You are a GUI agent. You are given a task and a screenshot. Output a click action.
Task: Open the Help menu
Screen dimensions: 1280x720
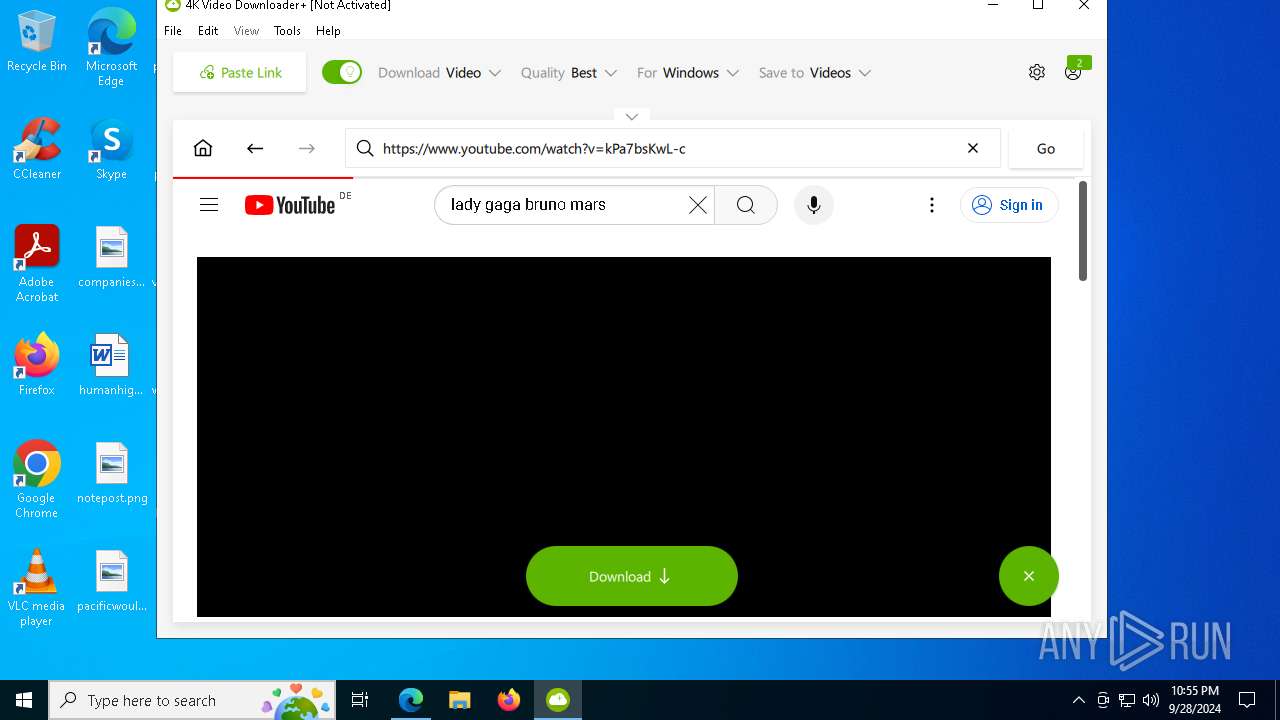coord(328,31)
